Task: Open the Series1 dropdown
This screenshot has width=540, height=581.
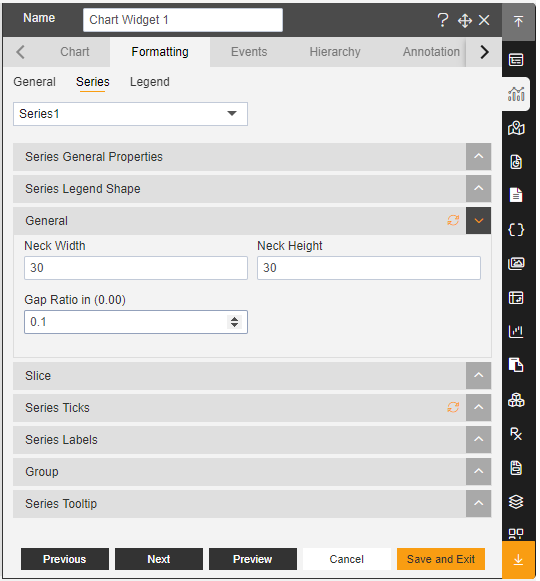Action: (x=130, y=114)
